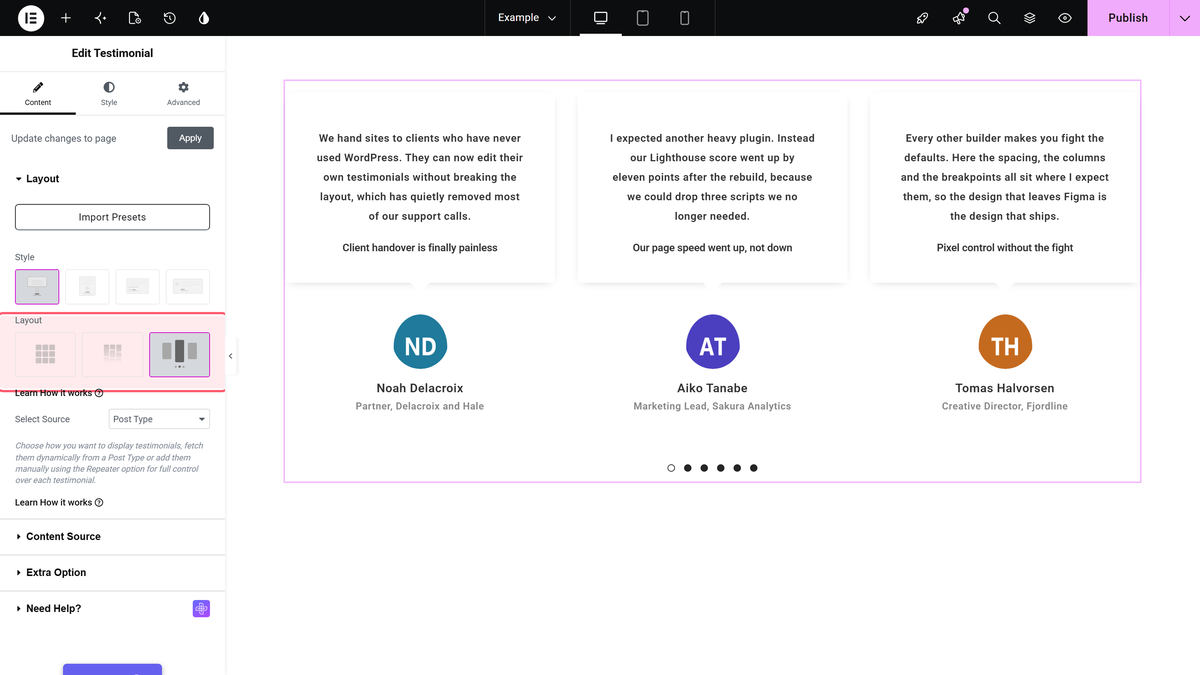Viewport: 1200px width, 675px height.
Task: Choose the carousel Layout option
Action: click(x=180, y=354)
